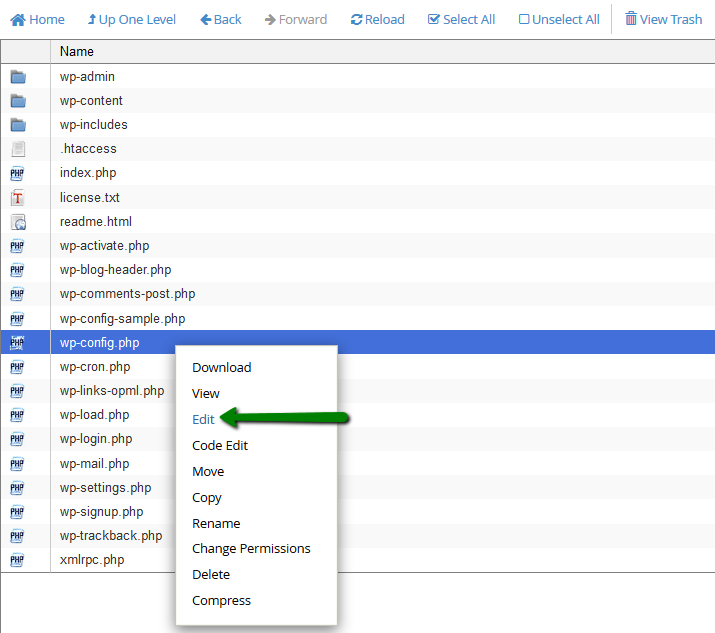Click the wp-blog-header.php PHP icon

pyautogui.click(x=17, y=270)
